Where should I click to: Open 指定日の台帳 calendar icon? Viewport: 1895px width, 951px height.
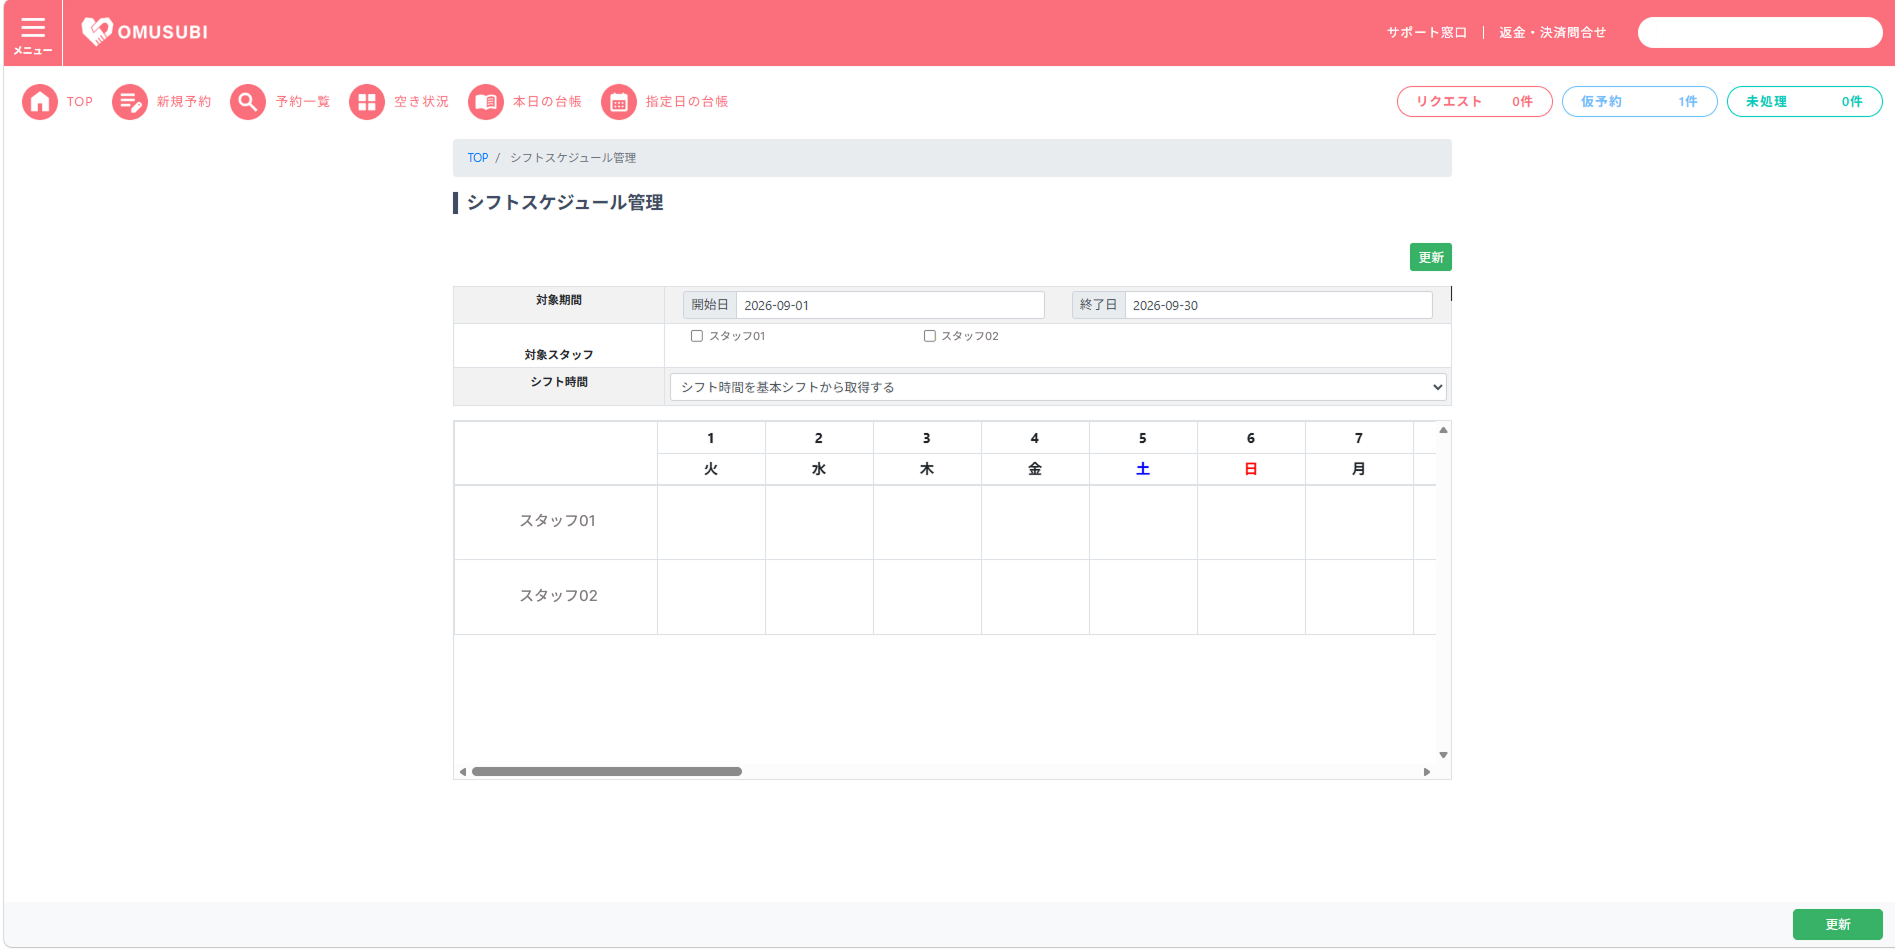click(x=619, y=102)
